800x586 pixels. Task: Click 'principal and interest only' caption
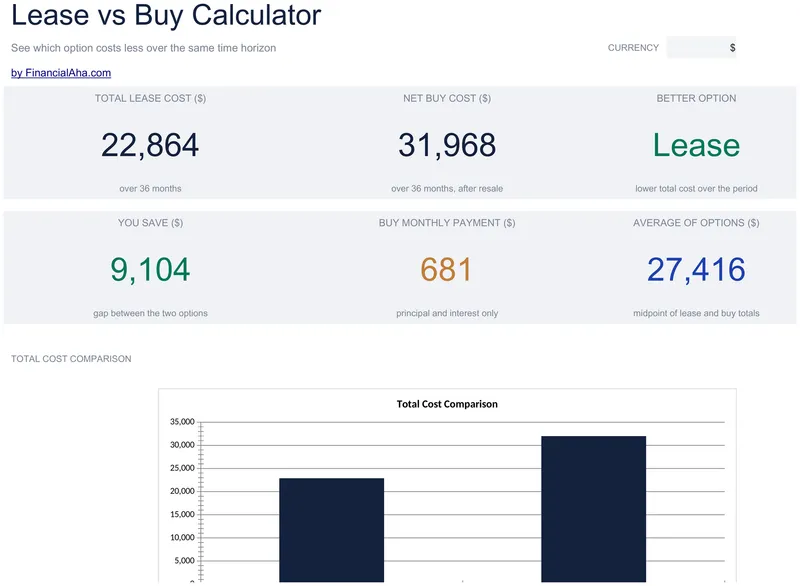coord(447,313)
